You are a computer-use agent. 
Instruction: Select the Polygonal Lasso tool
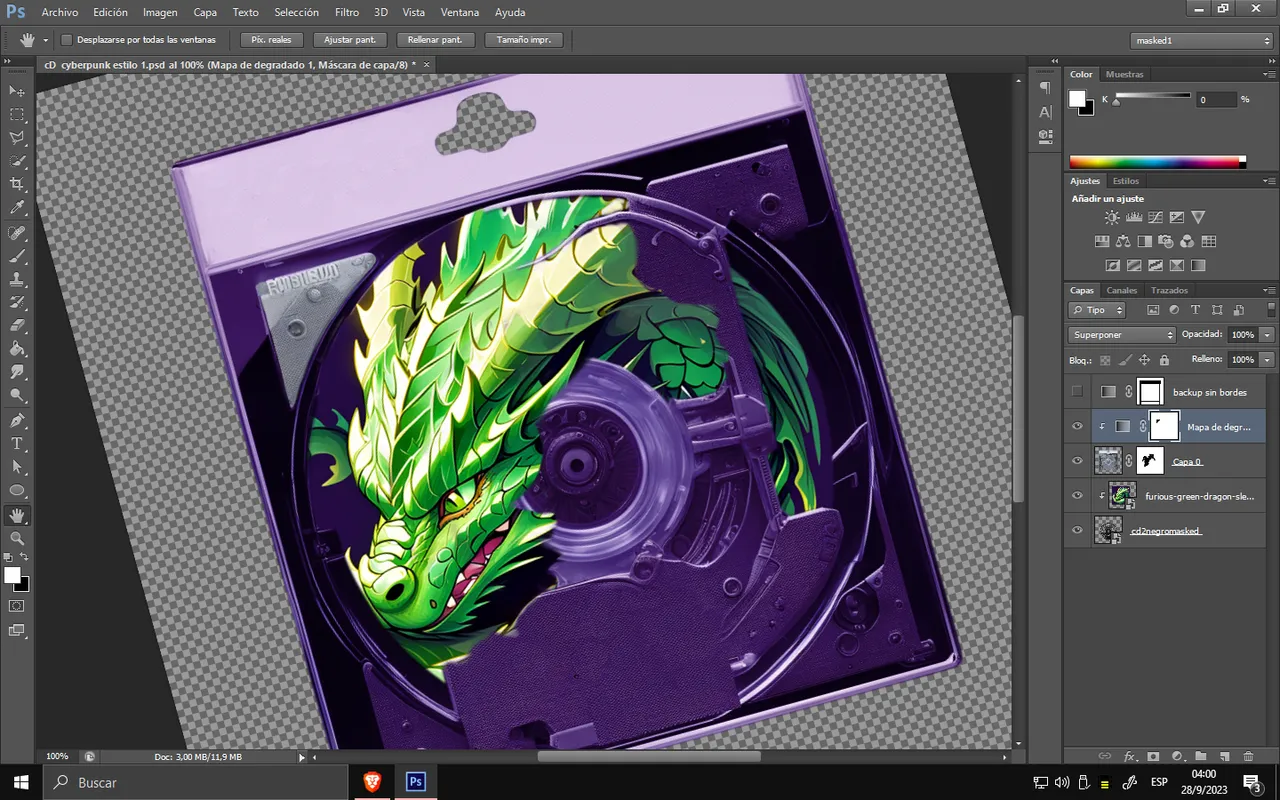point(17,138)
